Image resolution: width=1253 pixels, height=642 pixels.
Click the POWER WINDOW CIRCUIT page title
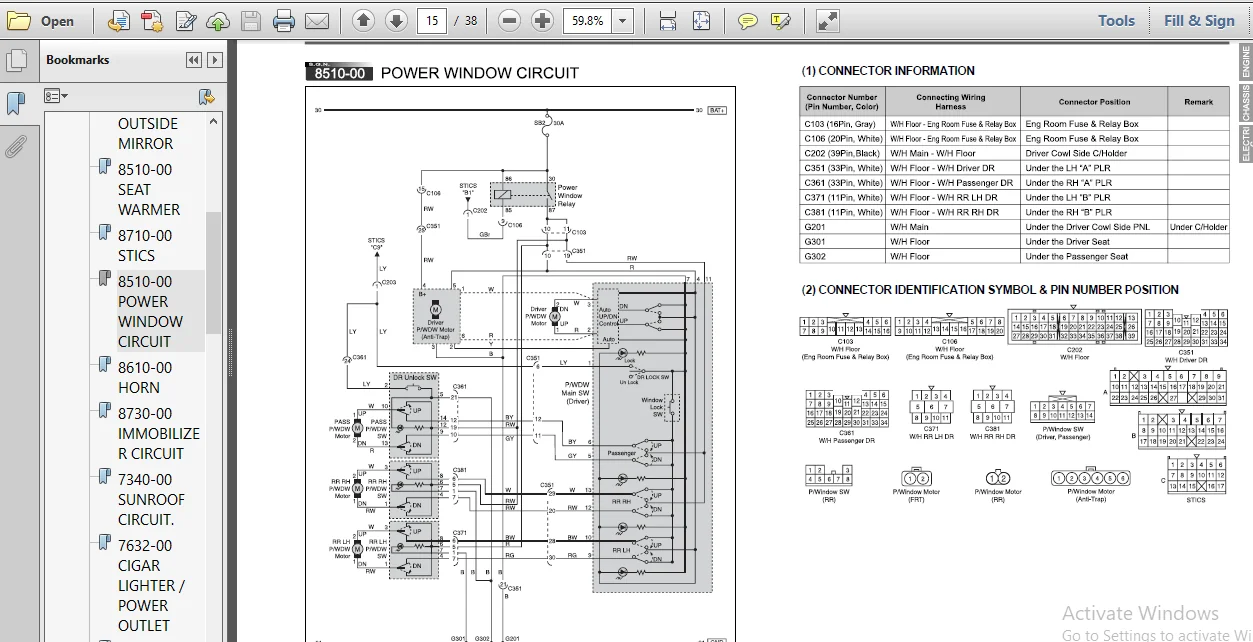[480, 73]
